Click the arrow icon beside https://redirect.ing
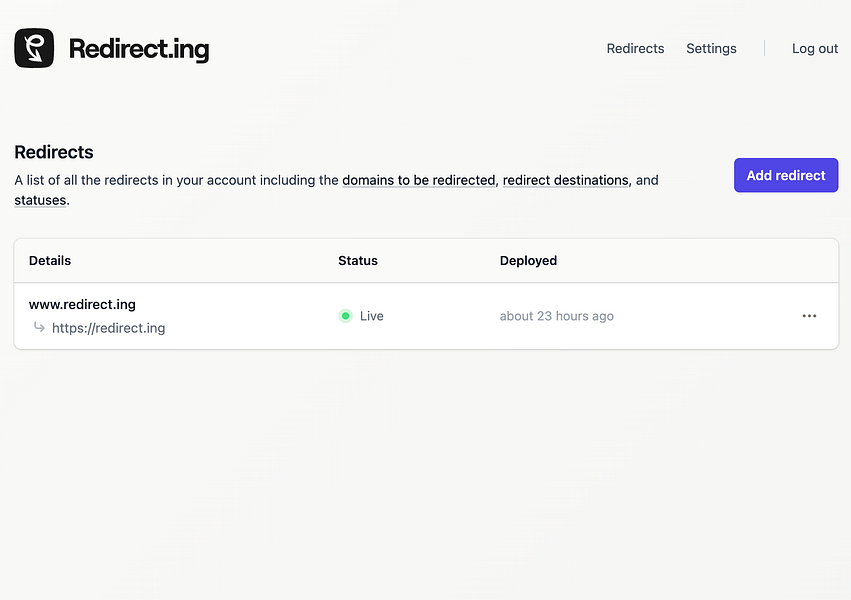 point(36,327)
